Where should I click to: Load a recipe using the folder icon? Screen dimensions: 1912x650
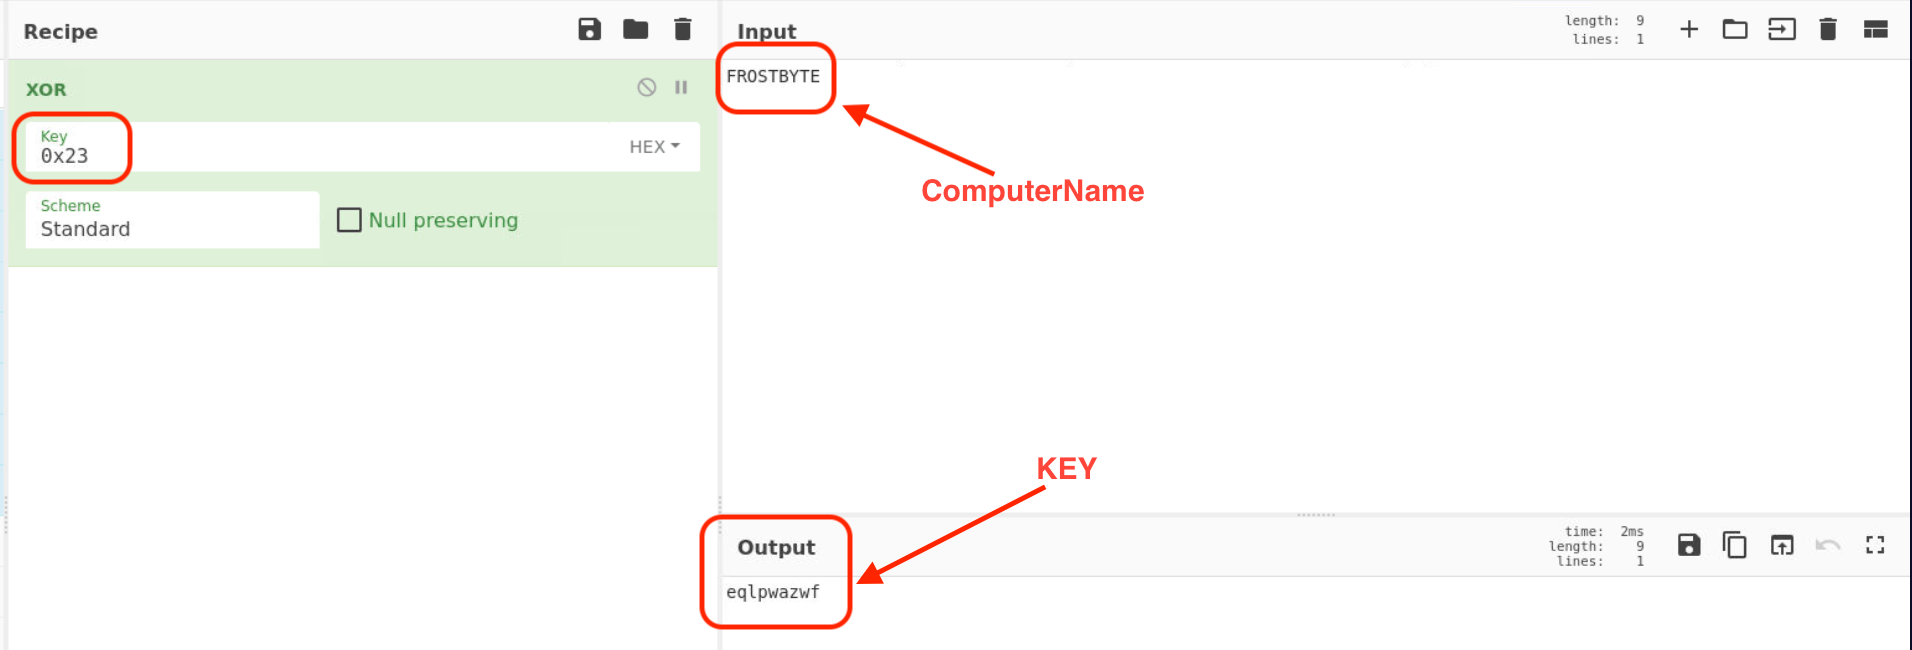coord(635,29)
